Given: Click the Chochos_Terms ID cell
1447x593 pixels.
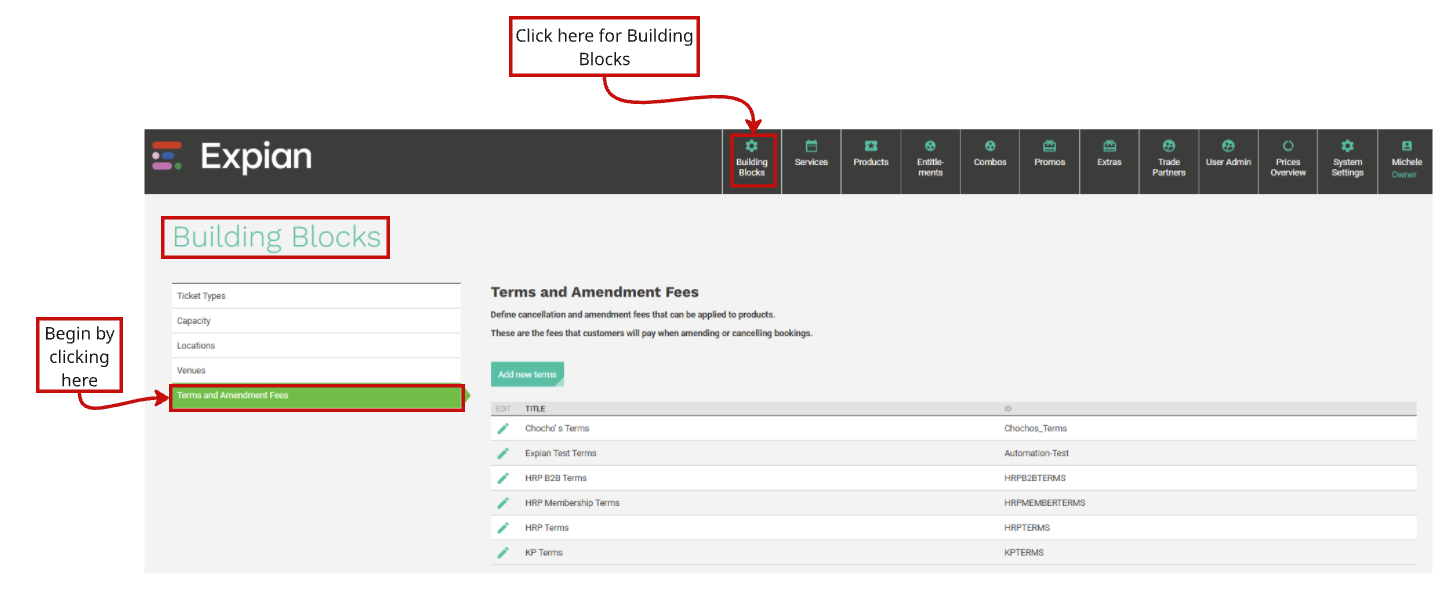Looking at the screenshot, I should [x=1035, y=428].
